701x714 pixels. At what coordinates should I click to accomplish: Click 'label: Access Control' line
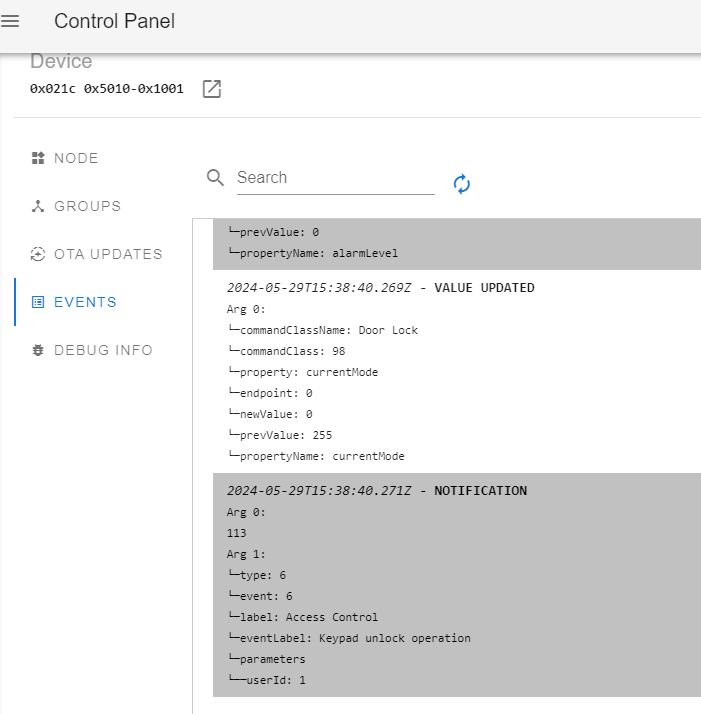(x=303, y=617)
